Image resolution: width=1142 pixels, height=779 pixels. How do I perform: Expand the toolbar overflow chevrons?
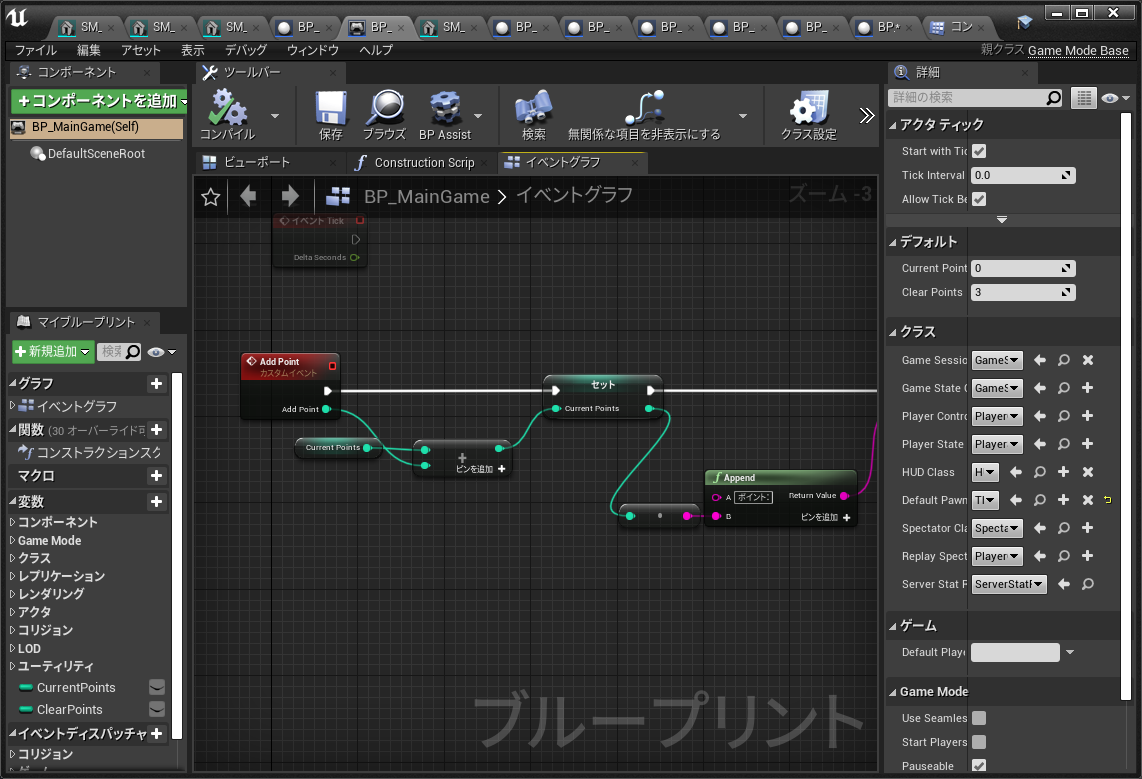[866, 116]
